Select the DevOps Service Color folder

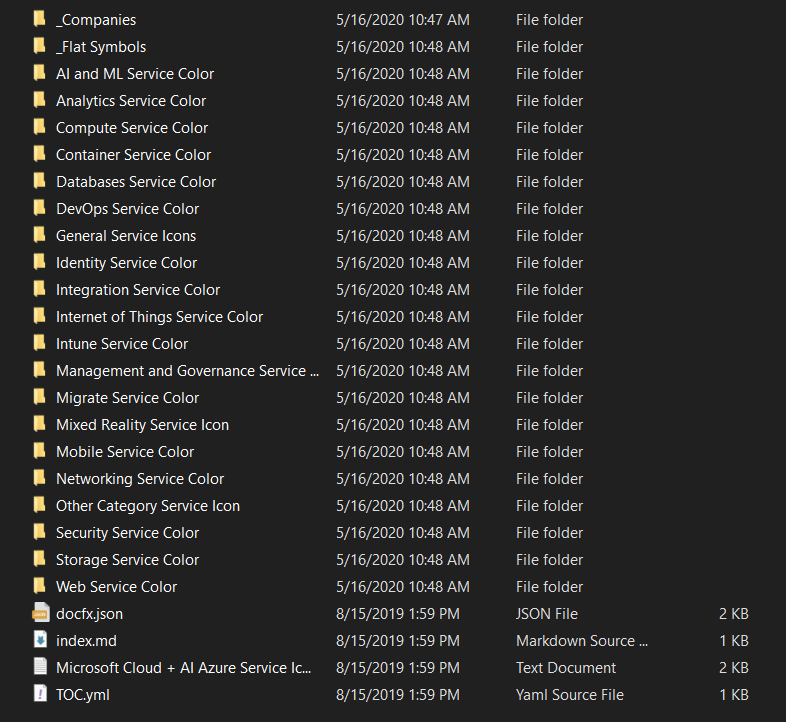[127, 209]
